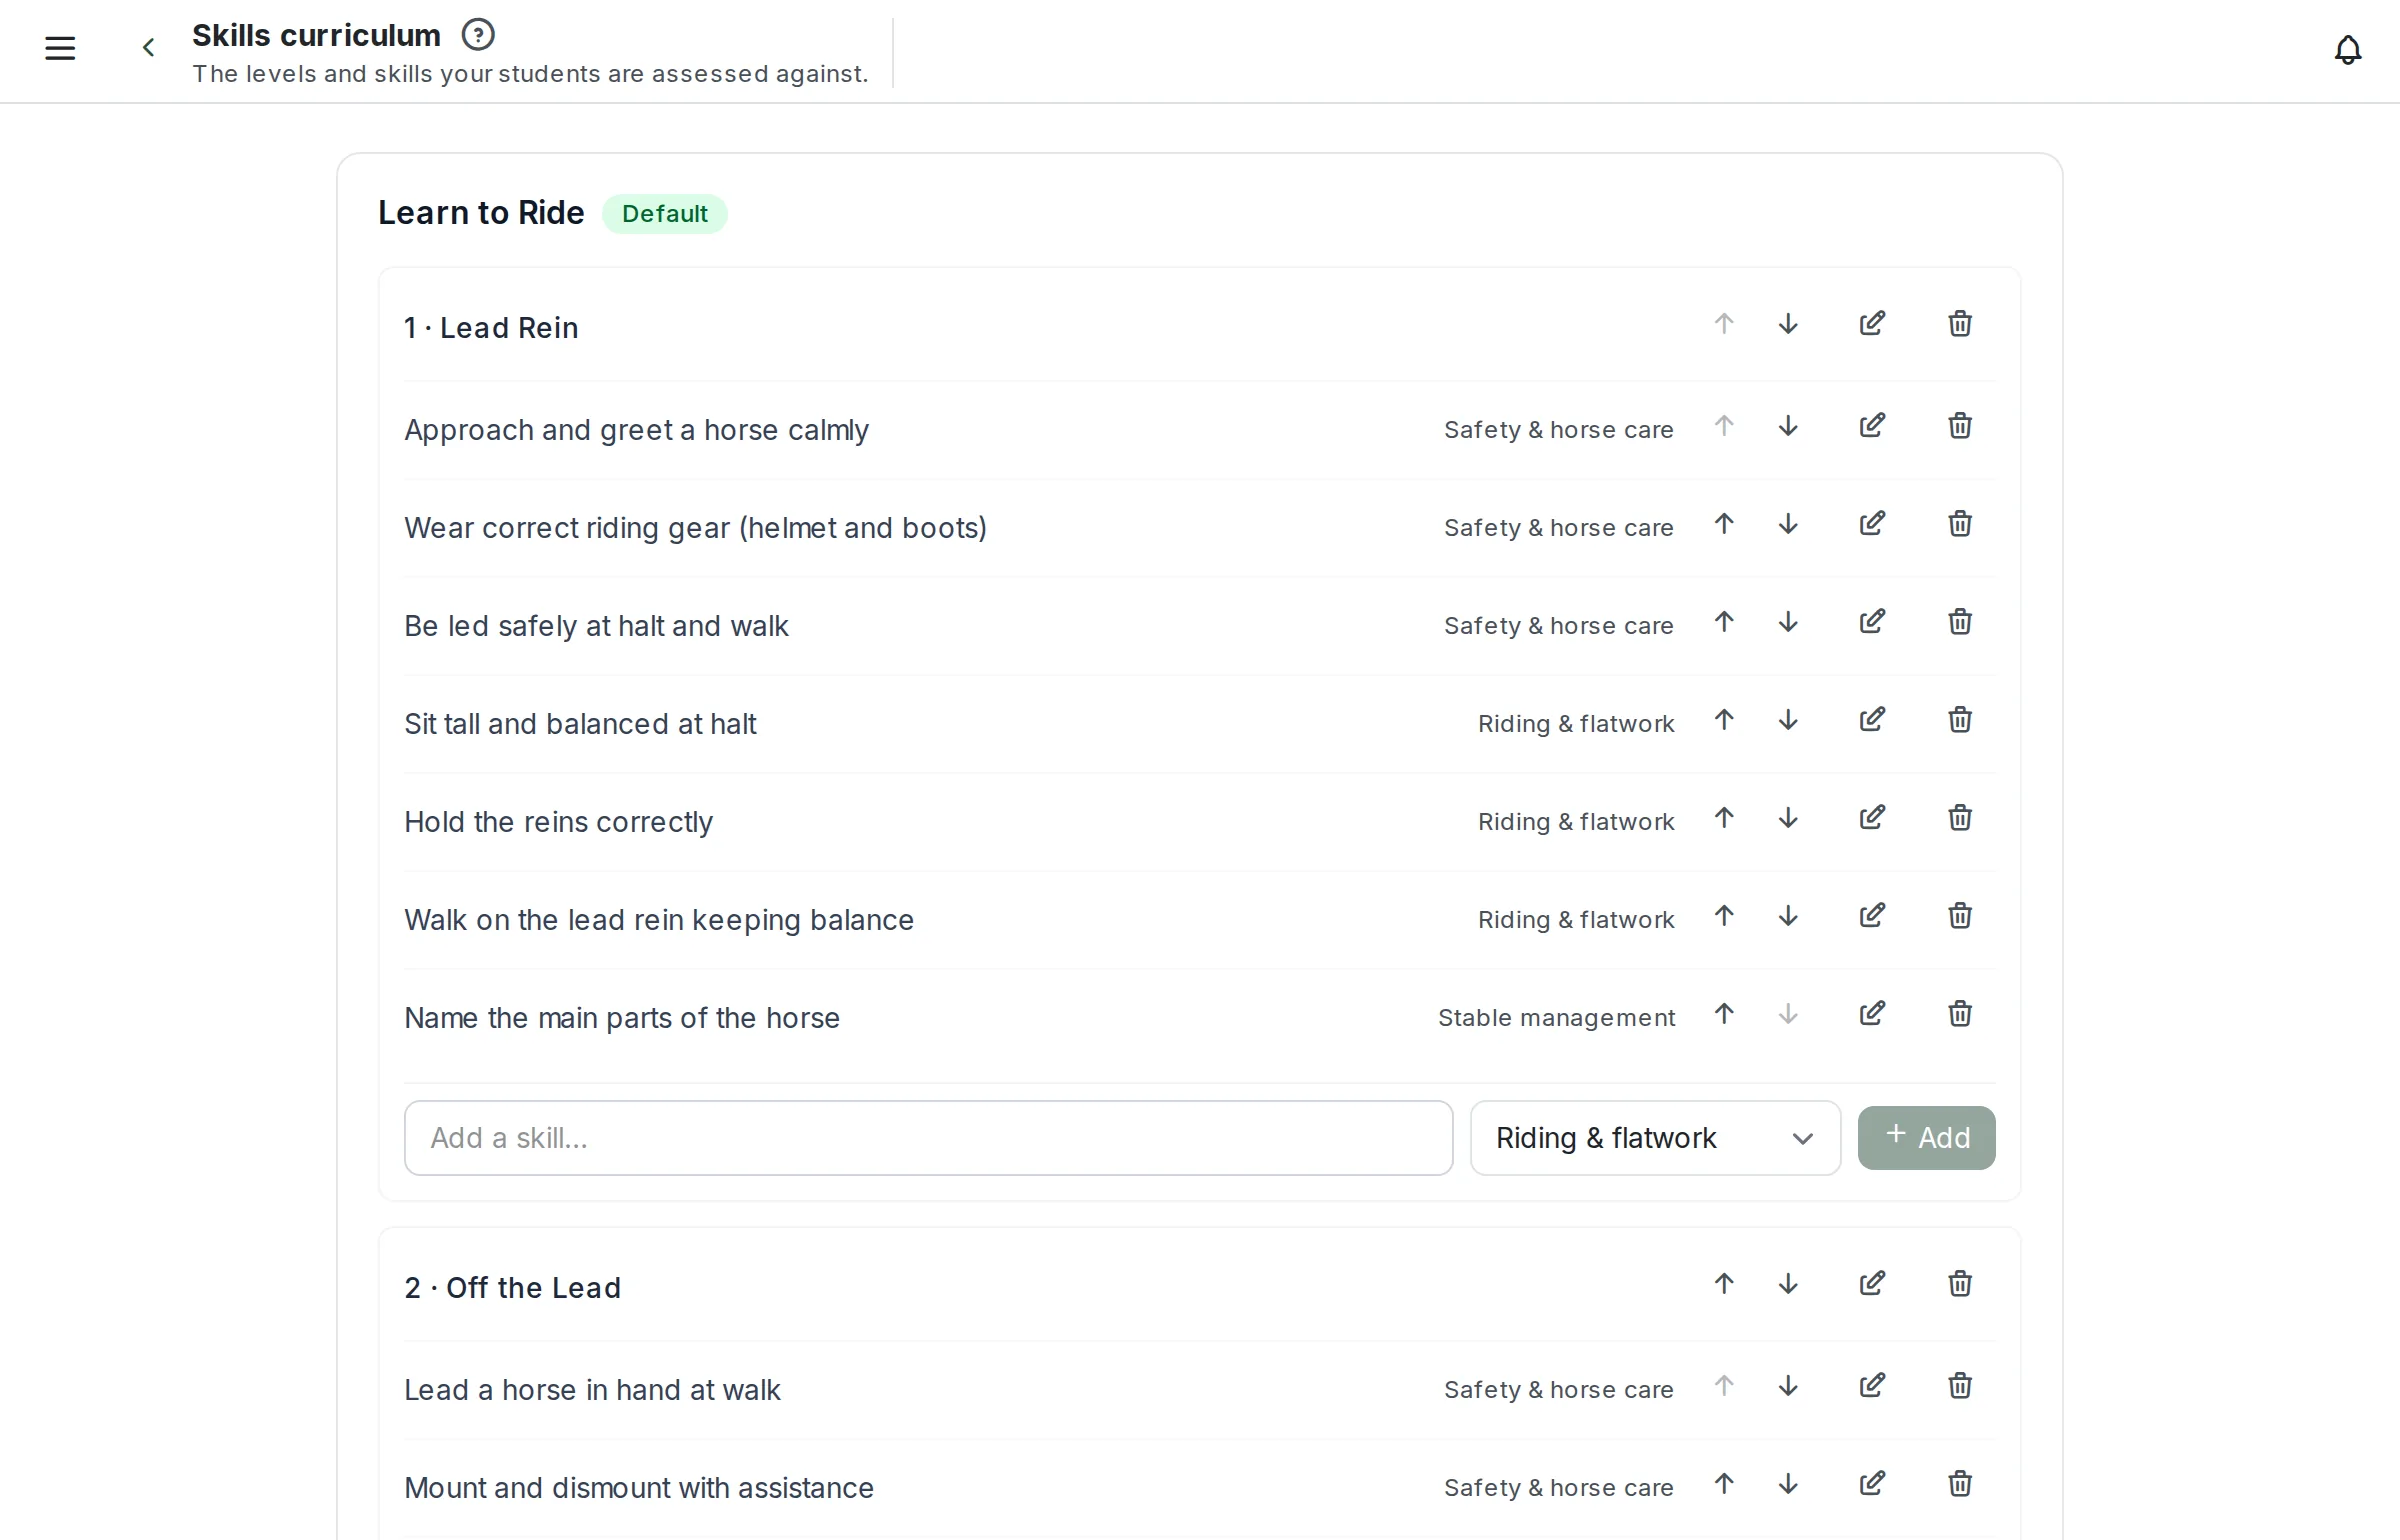
Task: Go back using the header chevron
Action: 148,48
